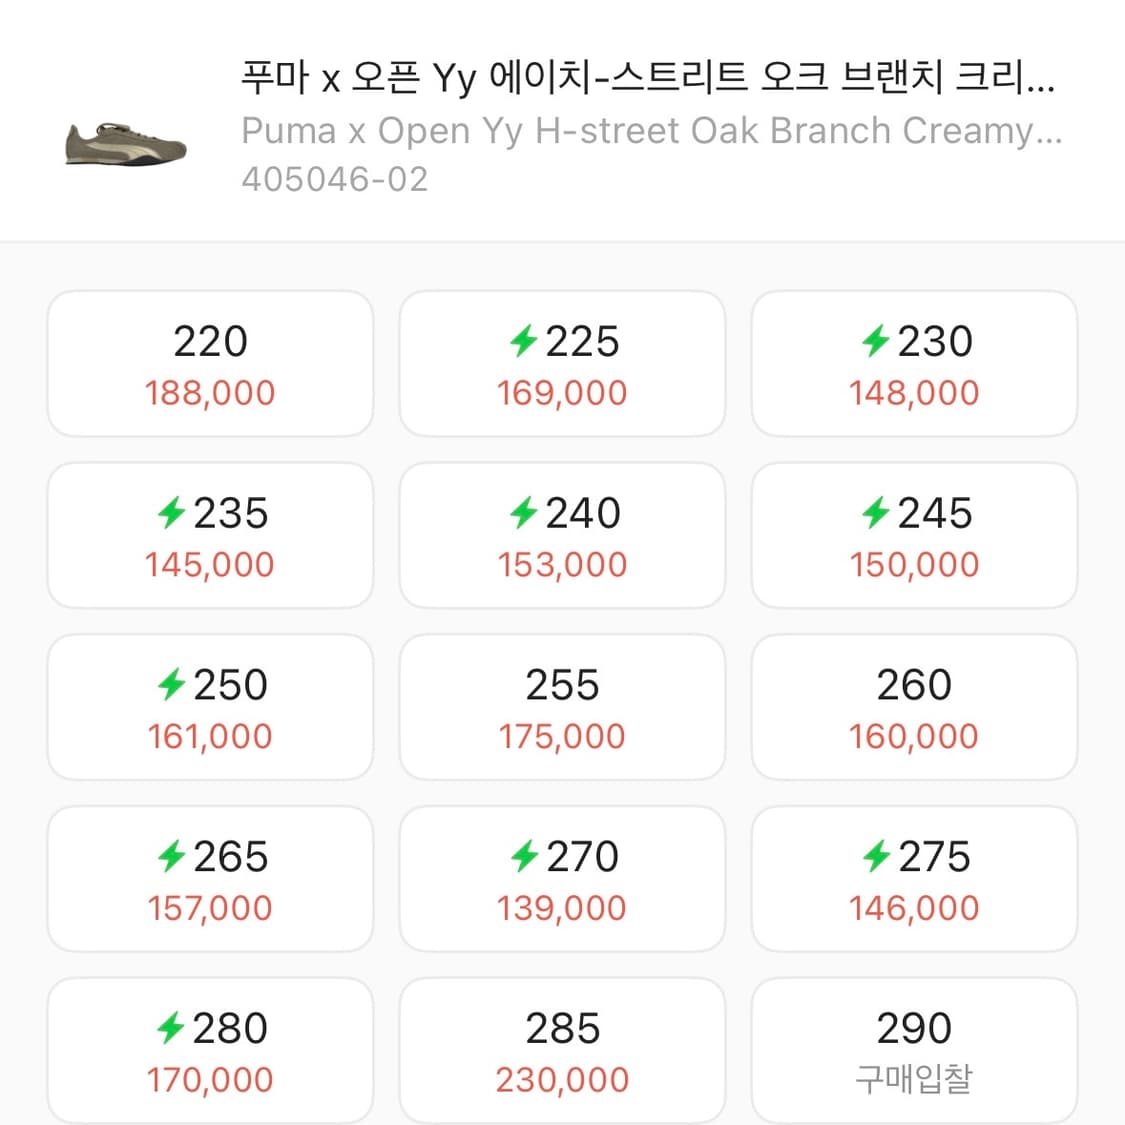
Task: Tap the 169,000 price under 225
Action: 562,393
